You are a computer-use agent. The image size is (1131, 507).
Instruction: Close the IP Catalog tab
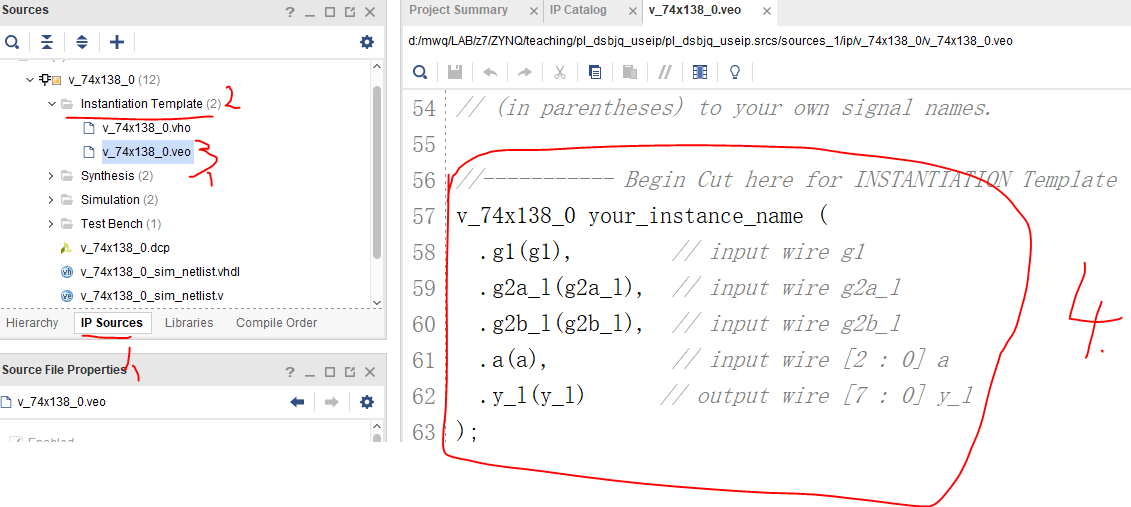click(x=632, y=11)
